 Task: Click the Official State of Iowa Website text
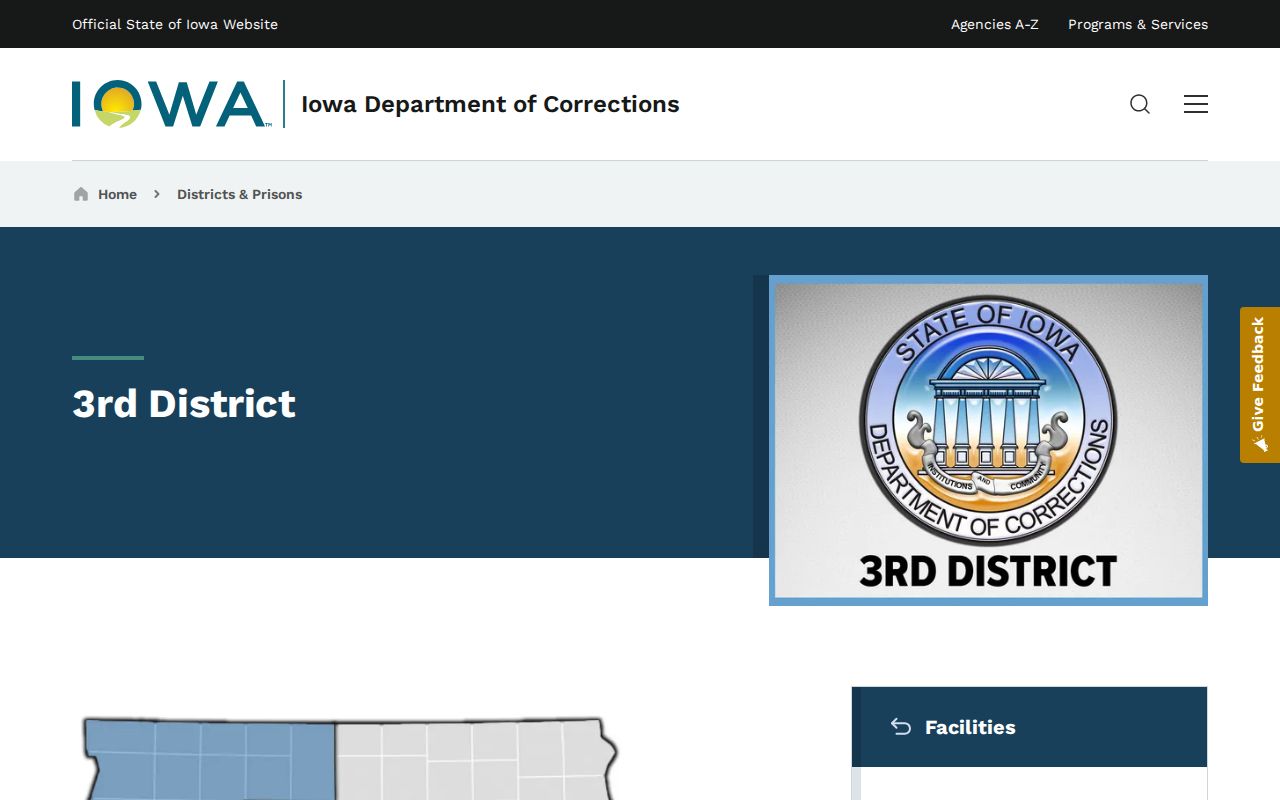[x=175, y=24]
